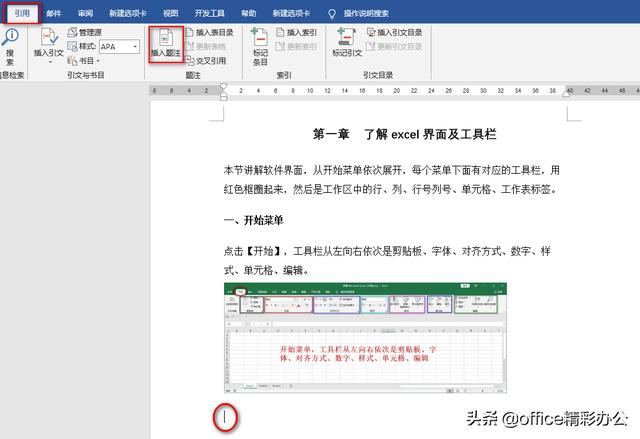Click the 更新引文目录 button
Viewport: 640px width, 439px height.
394,47
